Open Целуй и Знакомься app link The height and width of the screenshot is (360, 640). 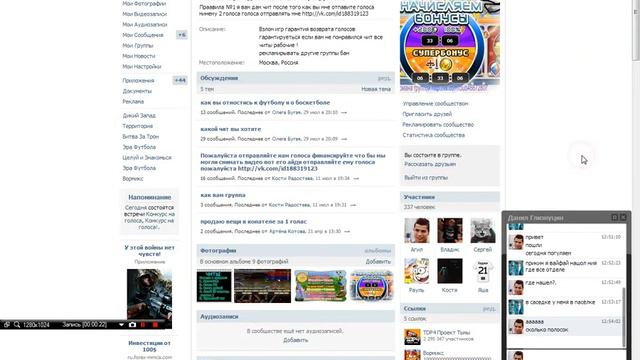147,158
